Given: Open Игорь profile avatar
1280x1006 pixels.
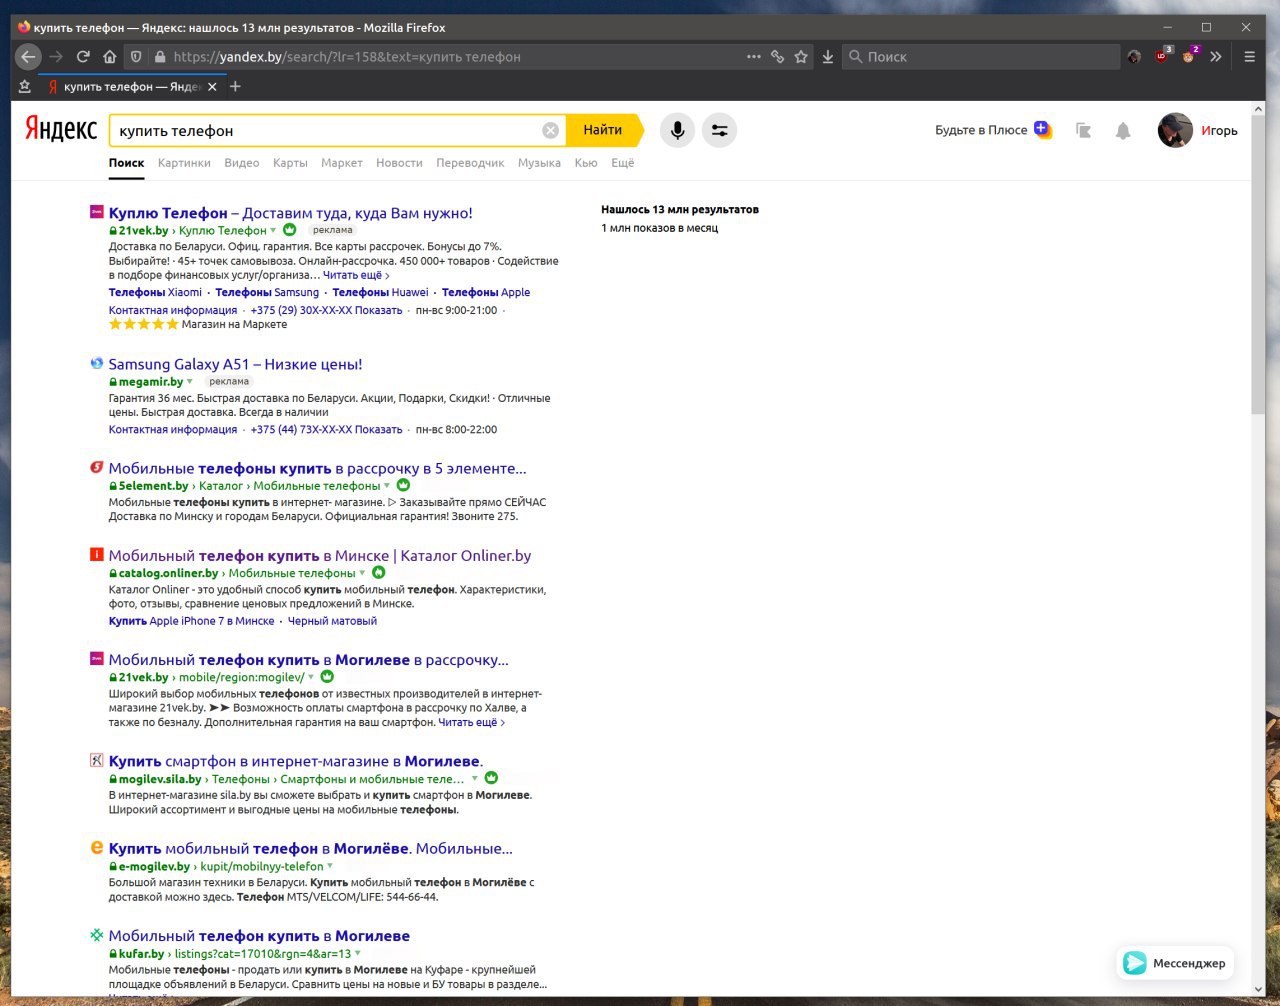Looking at the screenshot, I should pos(1175,130).
